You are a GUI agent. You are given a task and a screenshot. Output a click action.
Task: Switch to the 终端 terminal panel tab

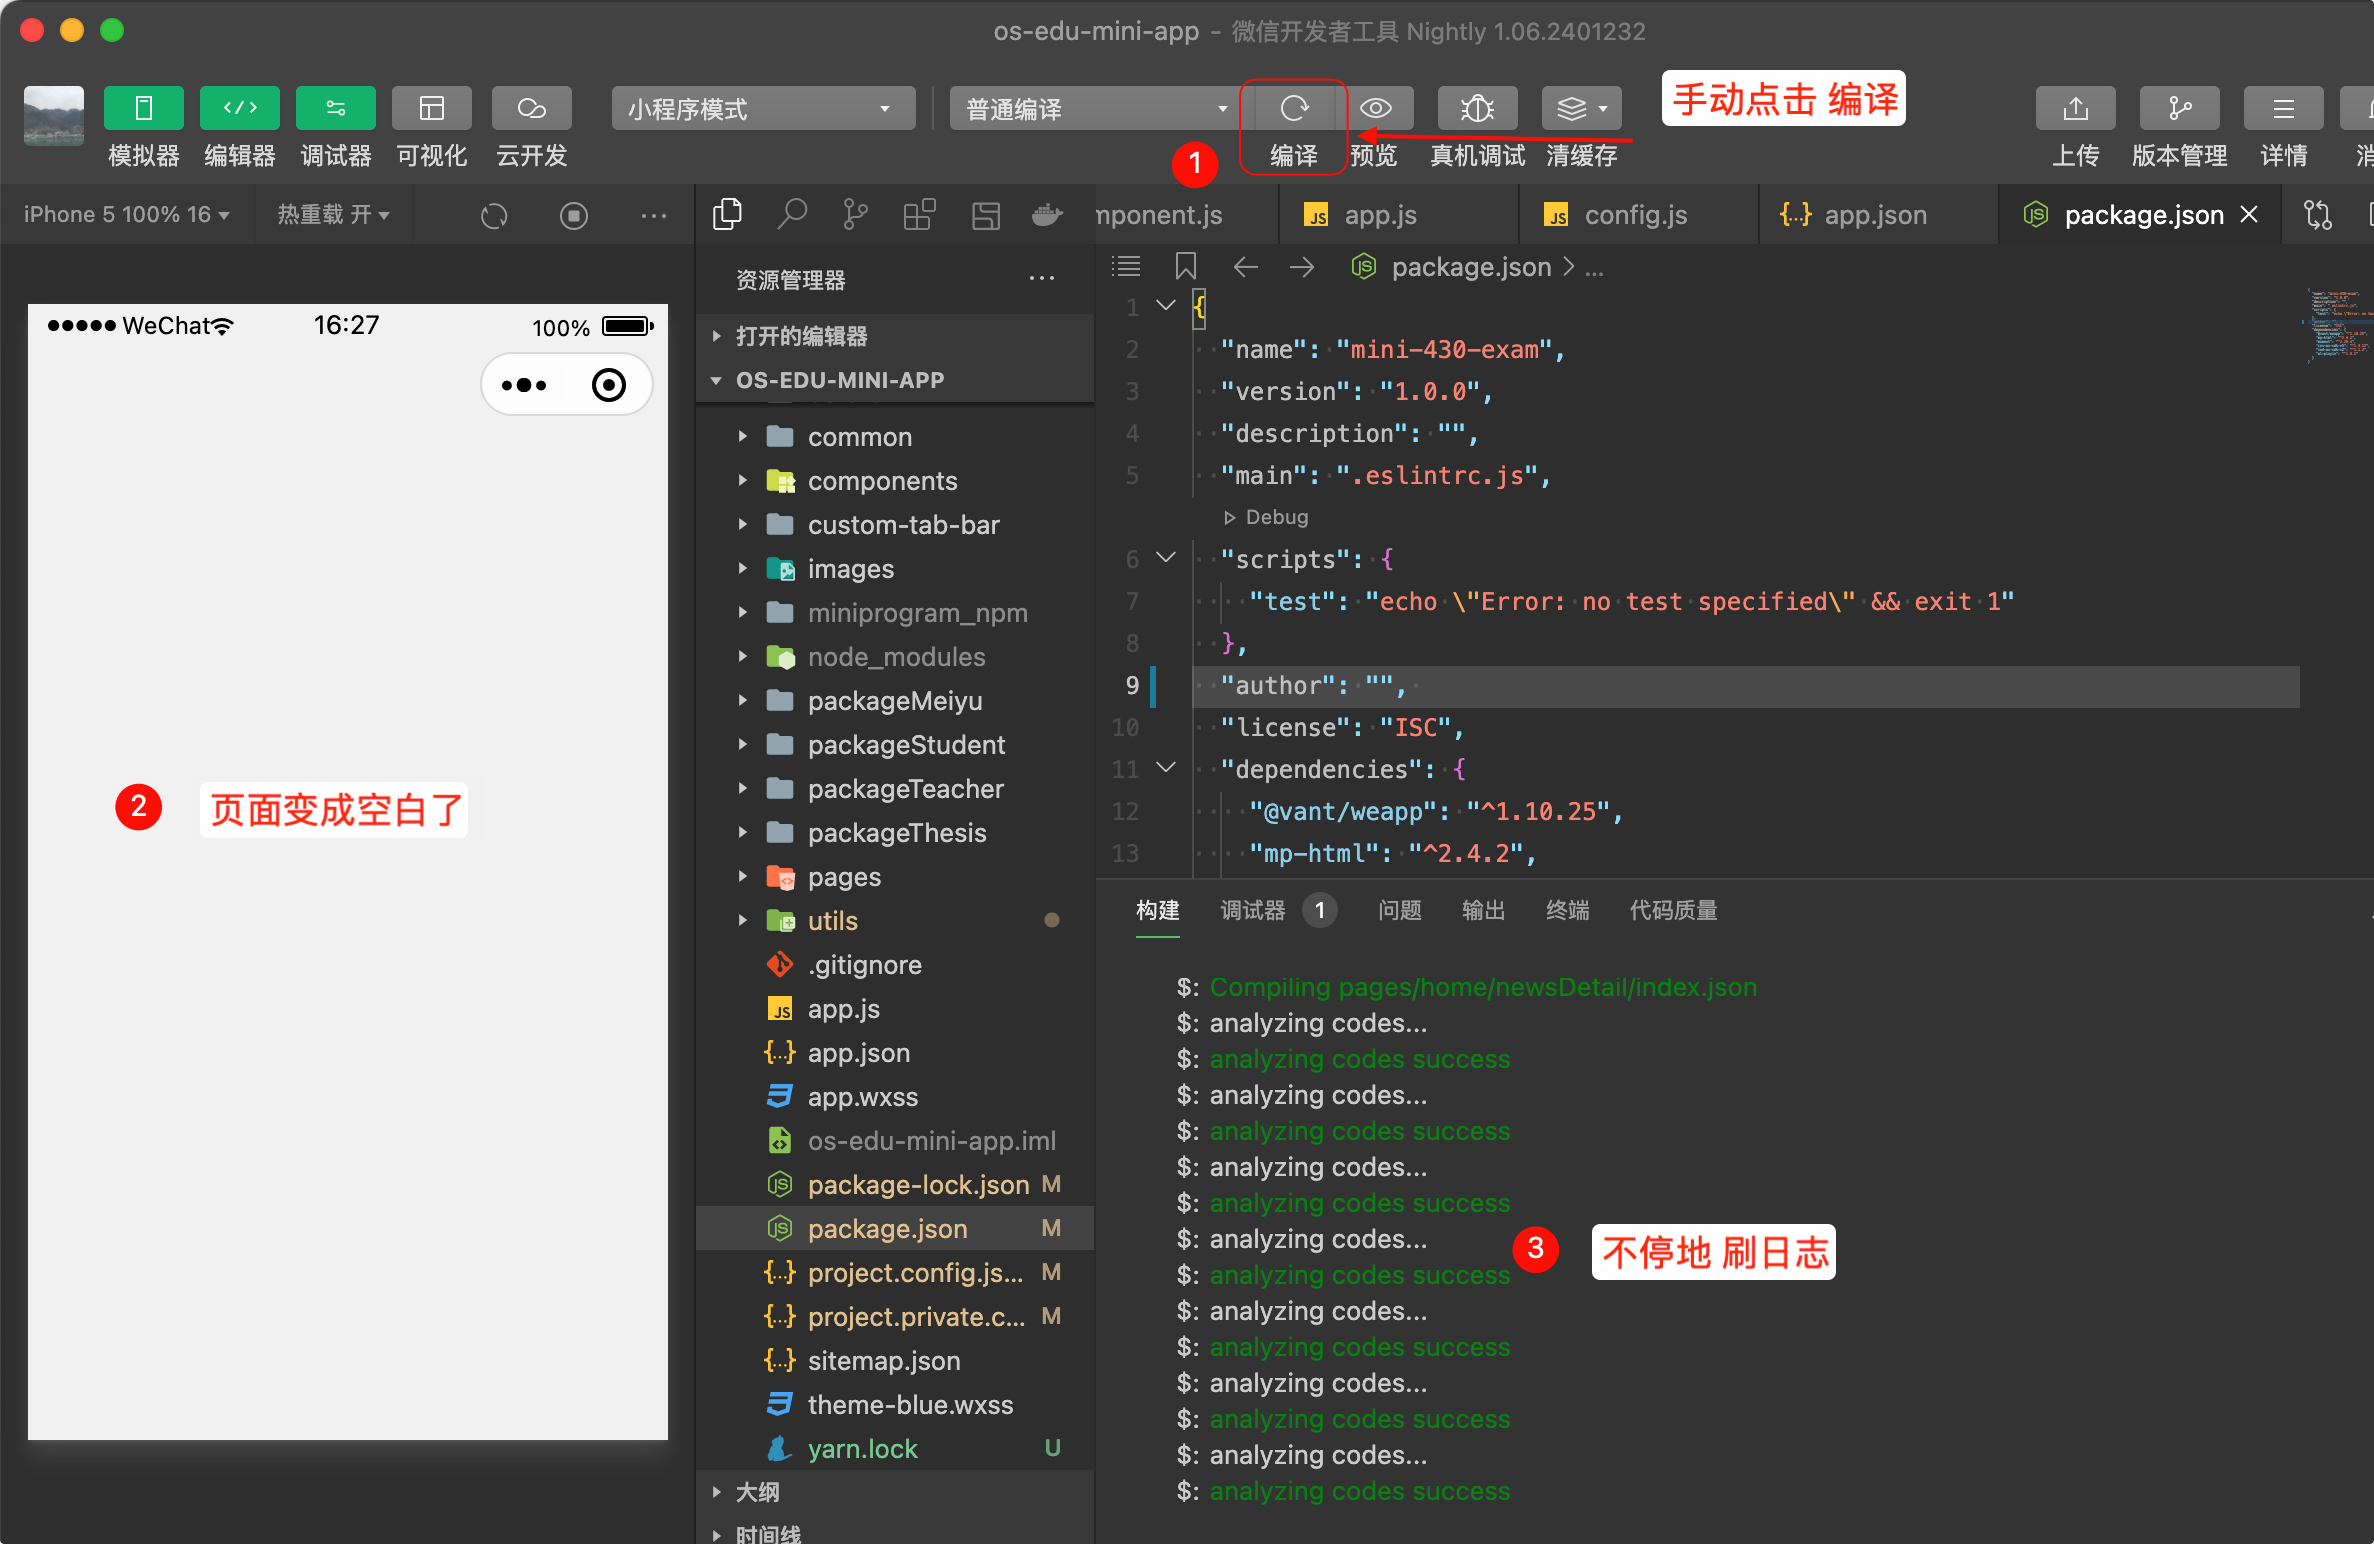1567,910
